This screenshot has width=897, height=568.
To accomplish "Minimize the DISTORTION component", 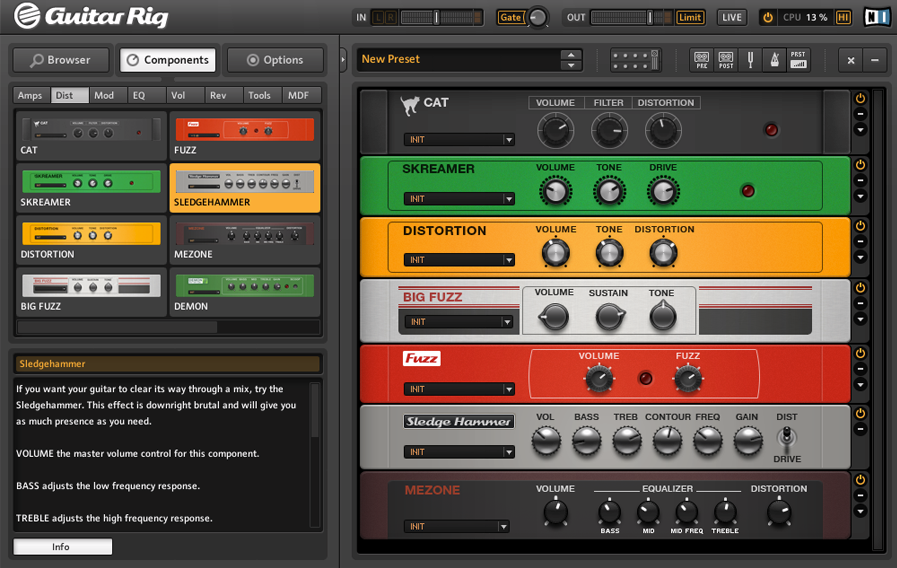I will pyautogui.click(x=860, y=241).
